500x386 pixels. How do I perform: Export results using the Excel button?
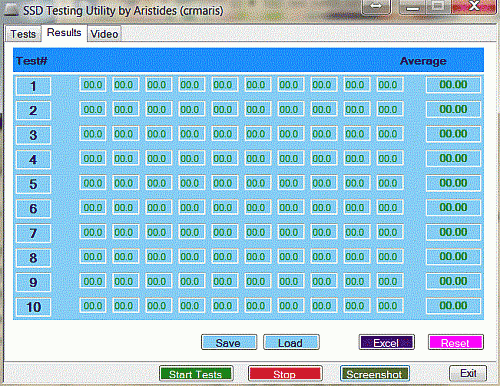[387, 342]
